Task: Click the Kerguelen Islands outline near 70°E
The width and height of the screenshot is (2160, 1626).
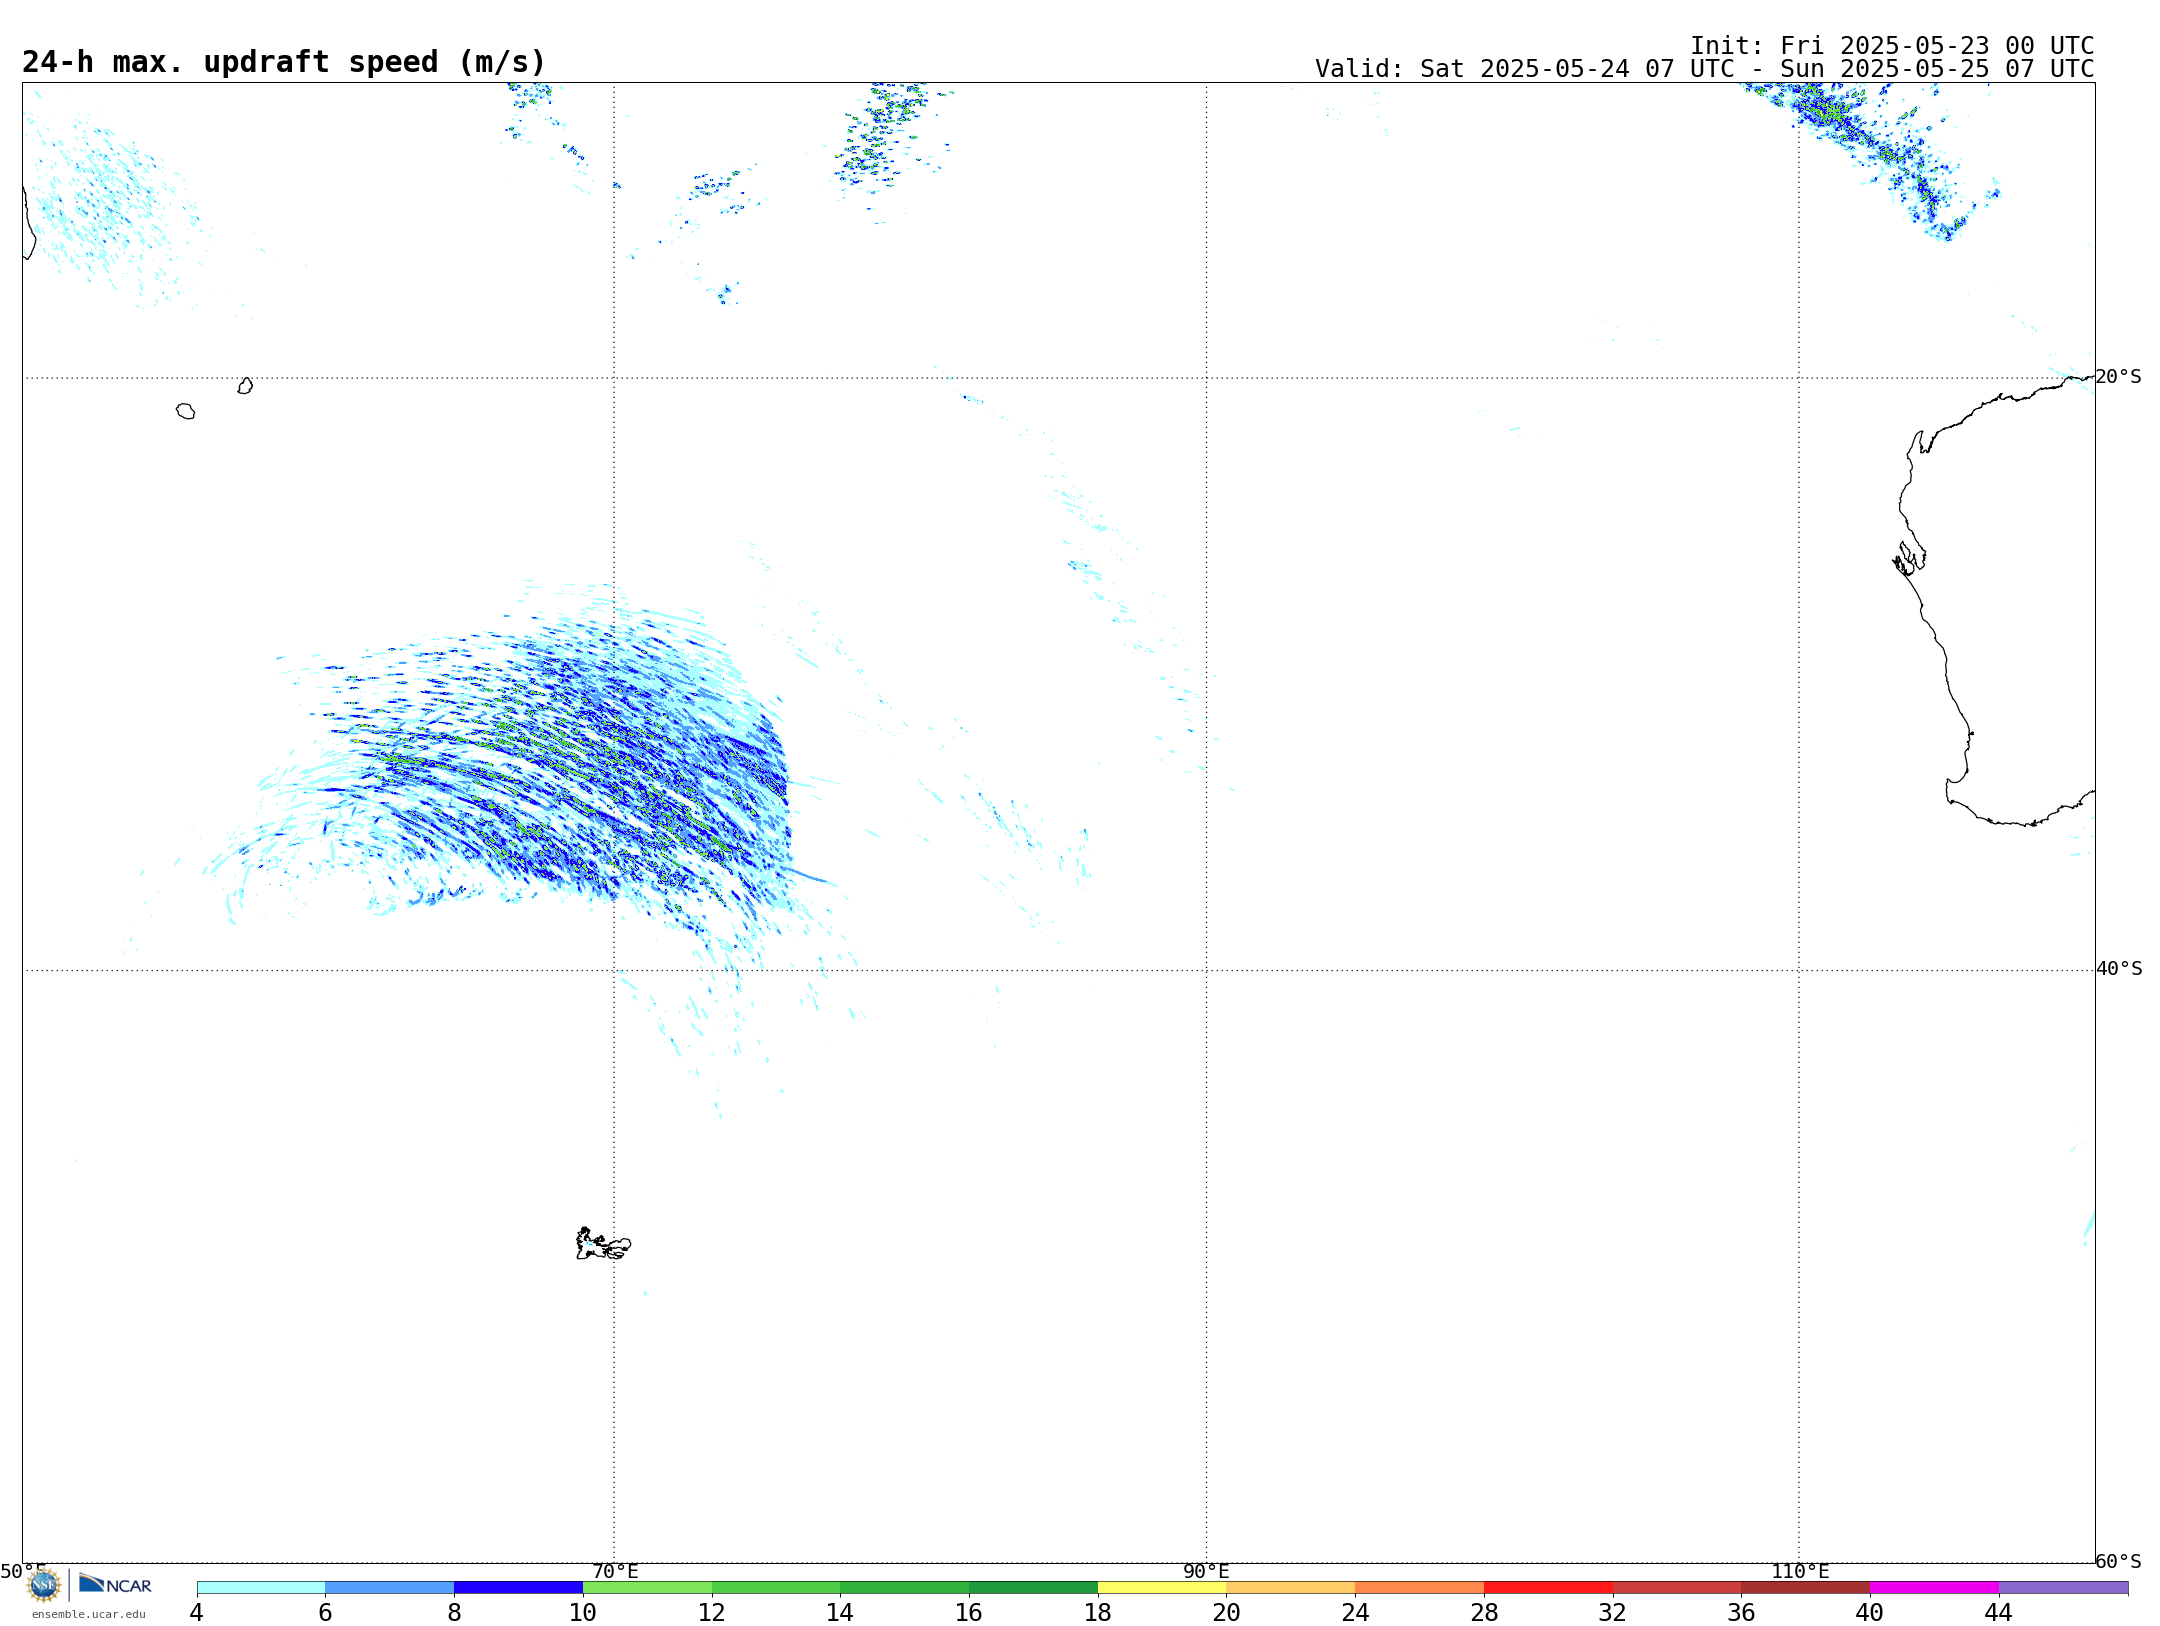Action: coord(603,1244)
